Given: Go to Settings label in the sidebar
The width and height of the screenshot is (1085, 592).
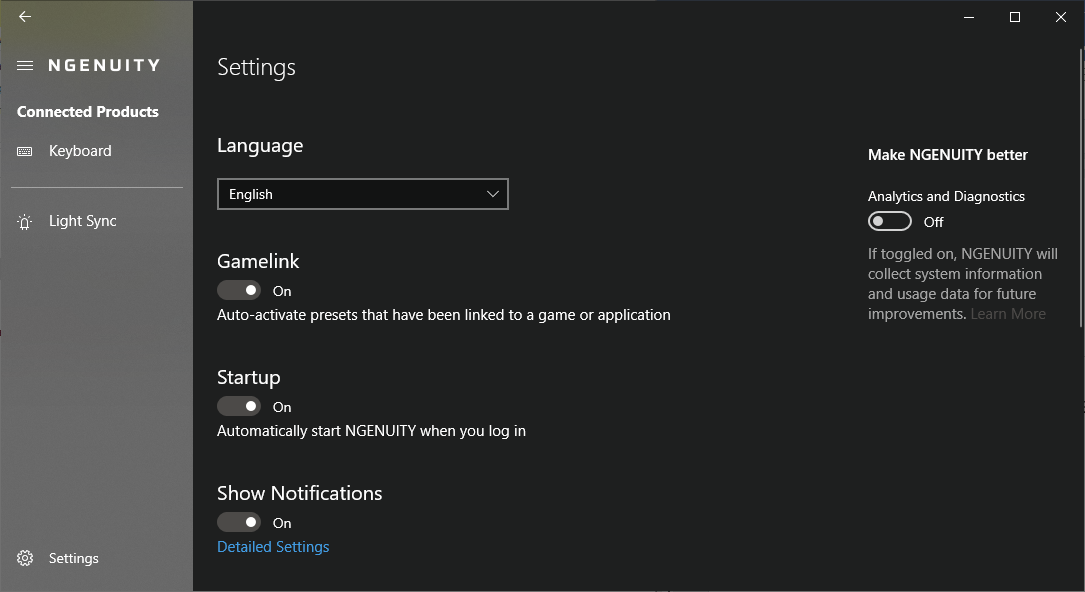Looking at the screenshot, I should pyautogui.click(x=74, y=558).
